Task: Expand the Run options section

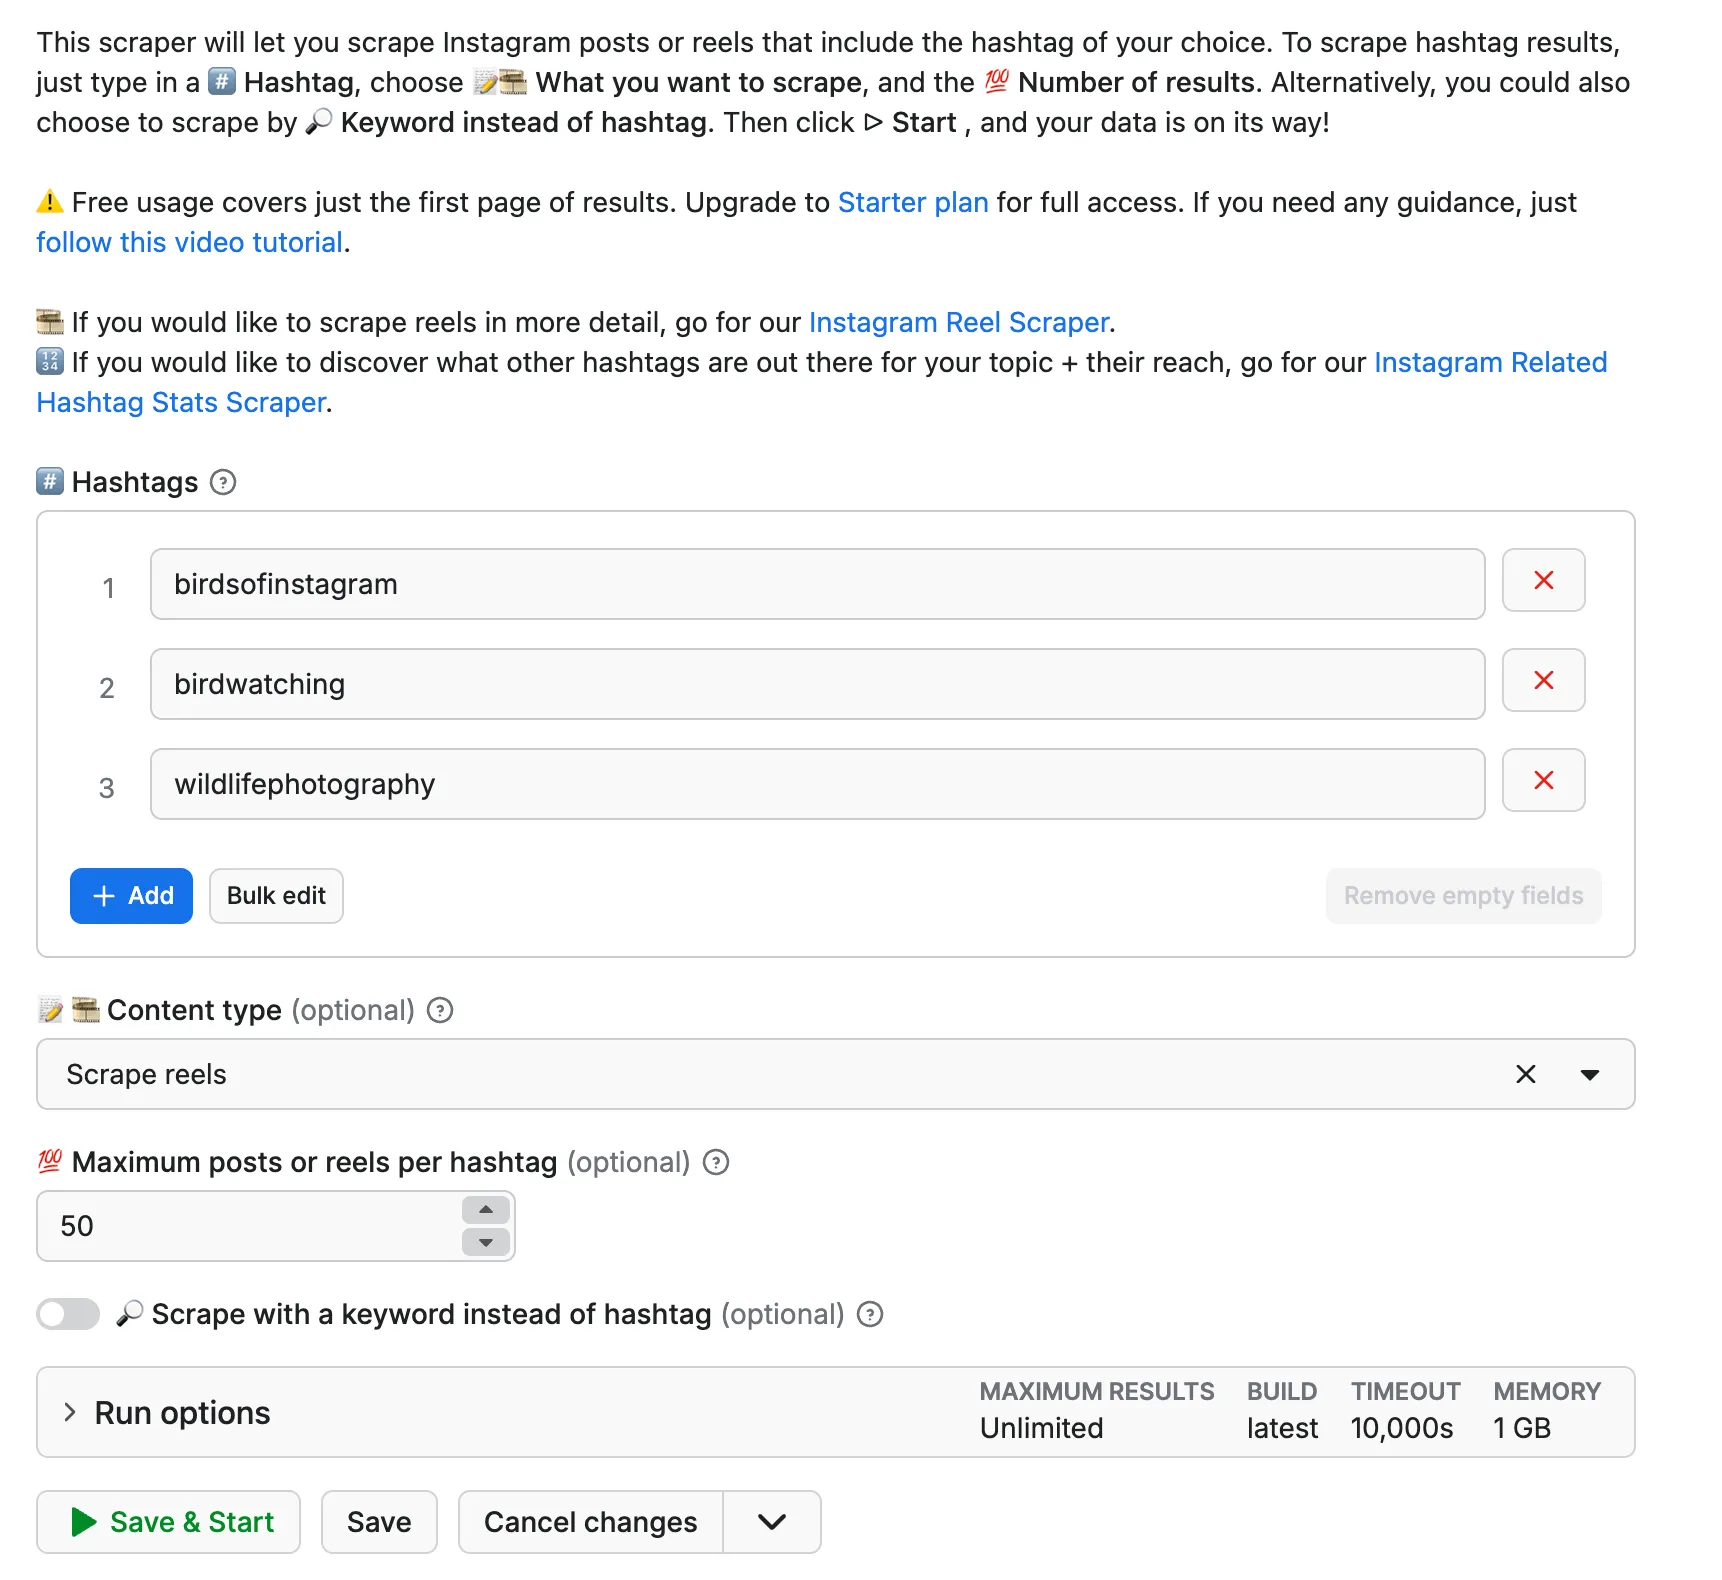Action: tap(70, 1412)
